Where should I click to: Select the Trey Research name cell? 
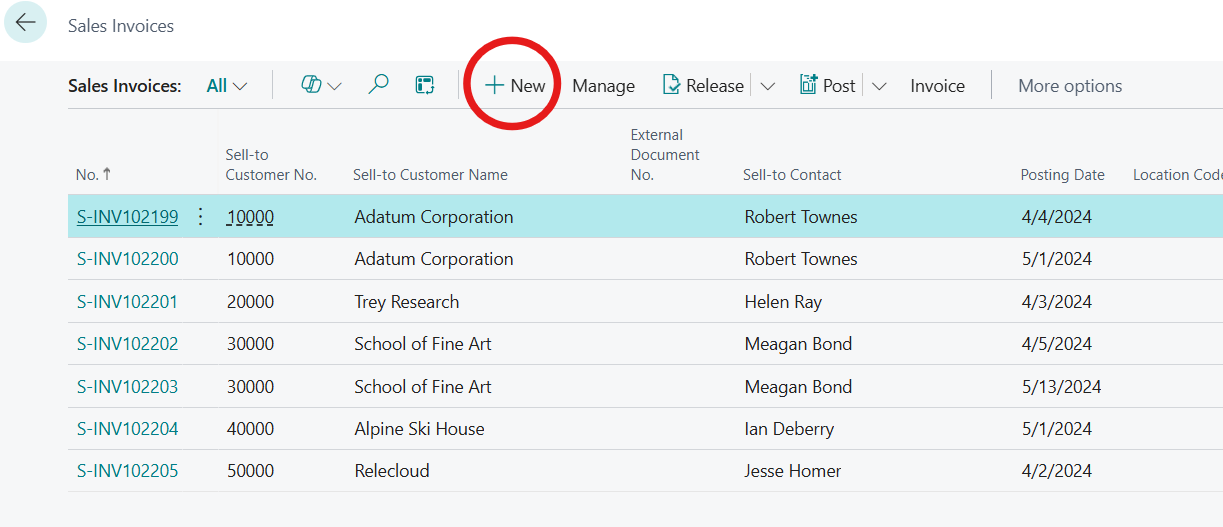pyautogui.click(x=407, y=302)
